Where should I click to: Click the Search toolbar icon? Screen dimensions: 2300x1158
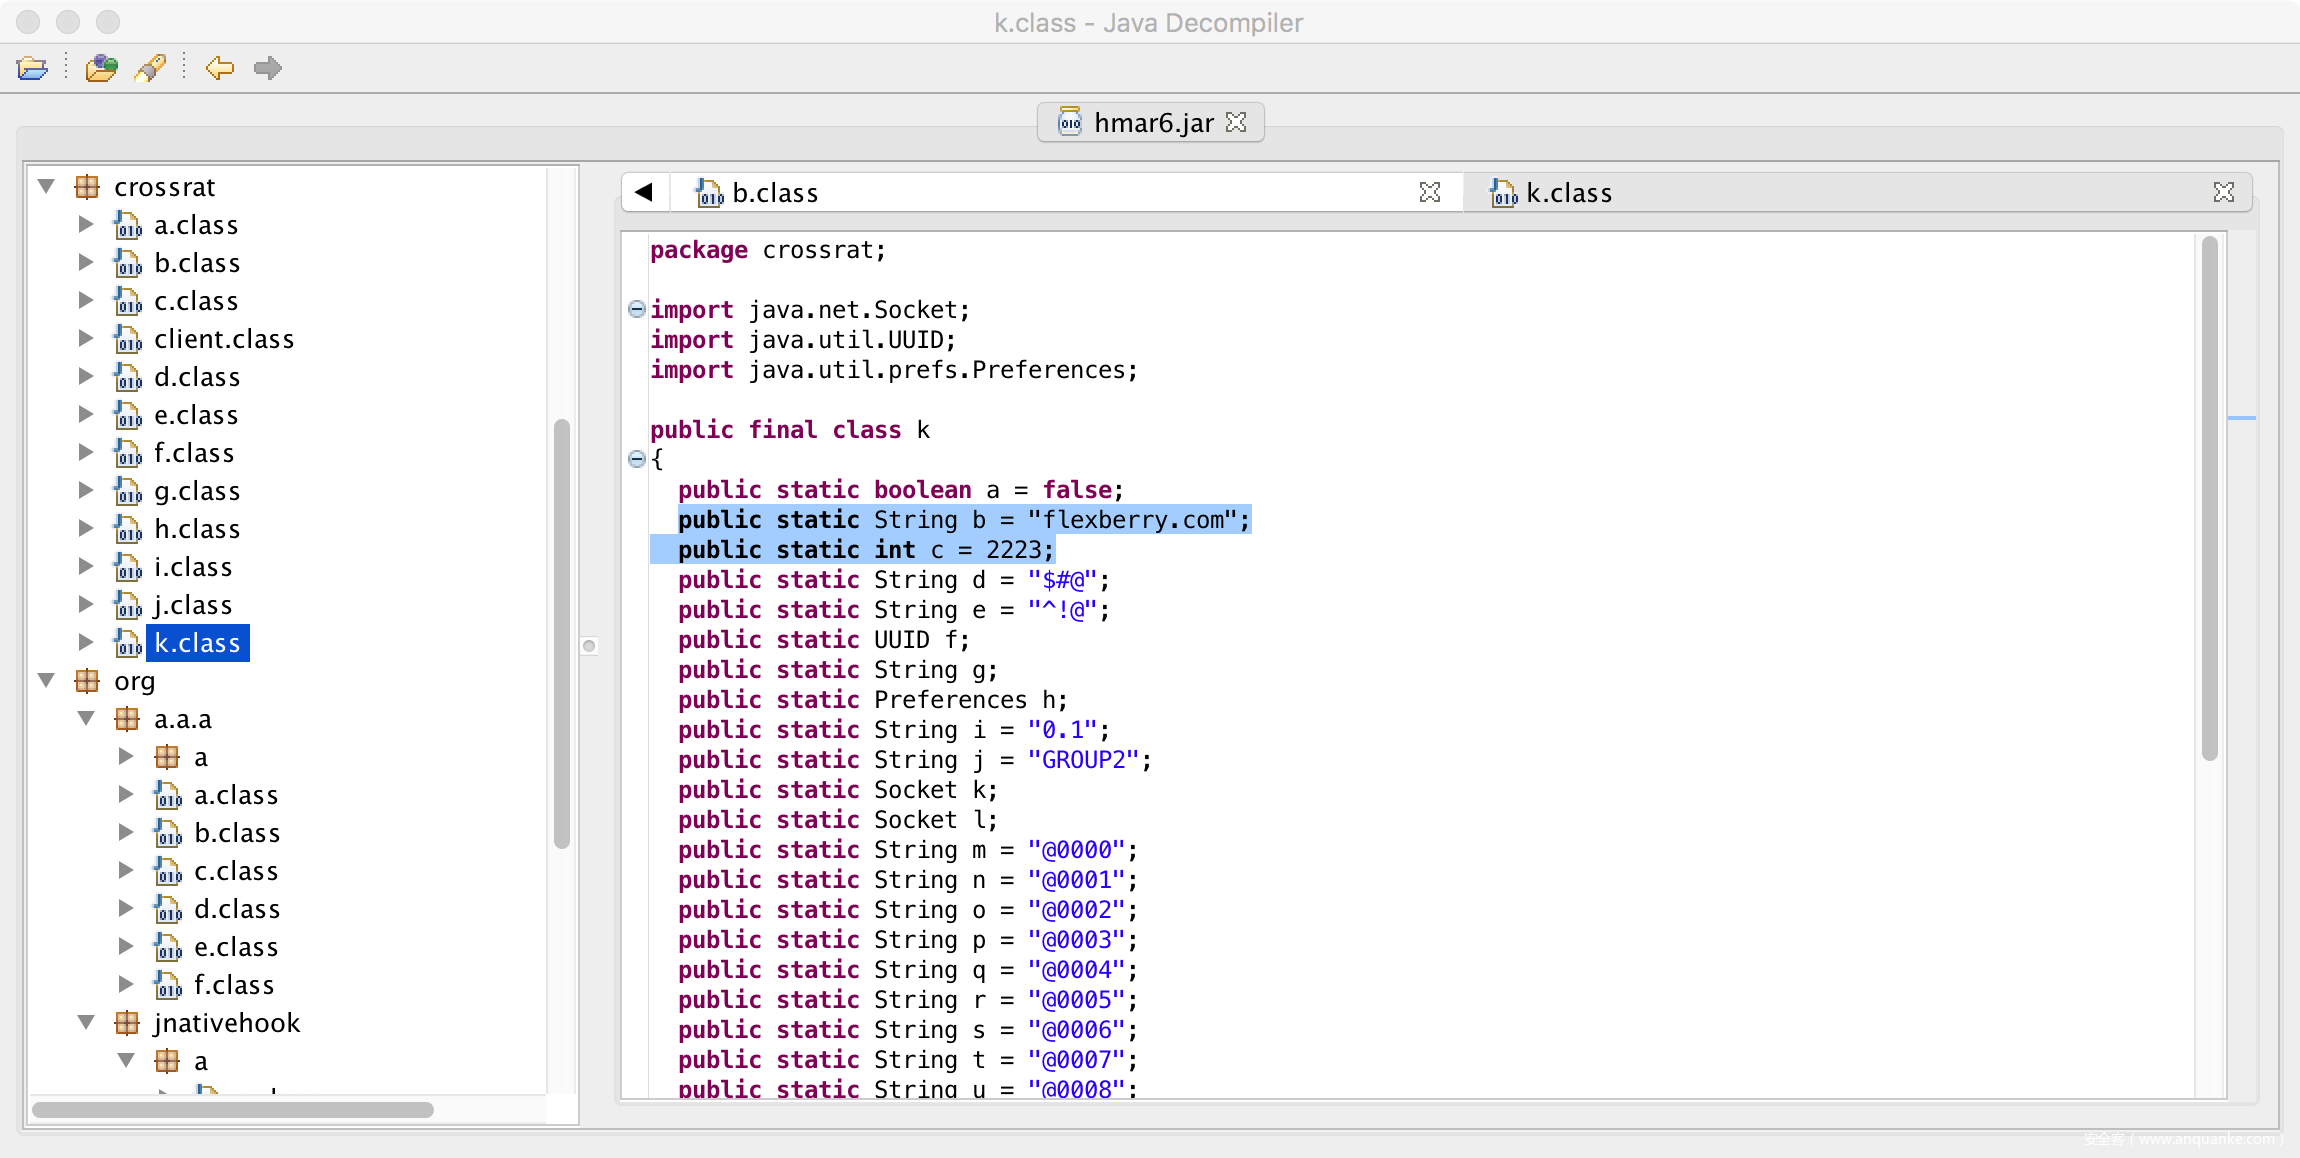click(x=151, y=68)
